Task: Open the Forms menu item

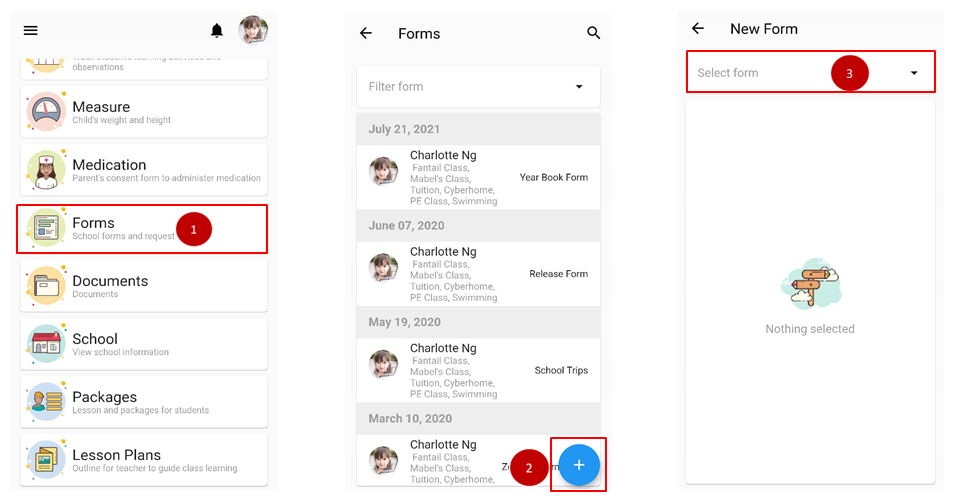Action: [142, 229]
